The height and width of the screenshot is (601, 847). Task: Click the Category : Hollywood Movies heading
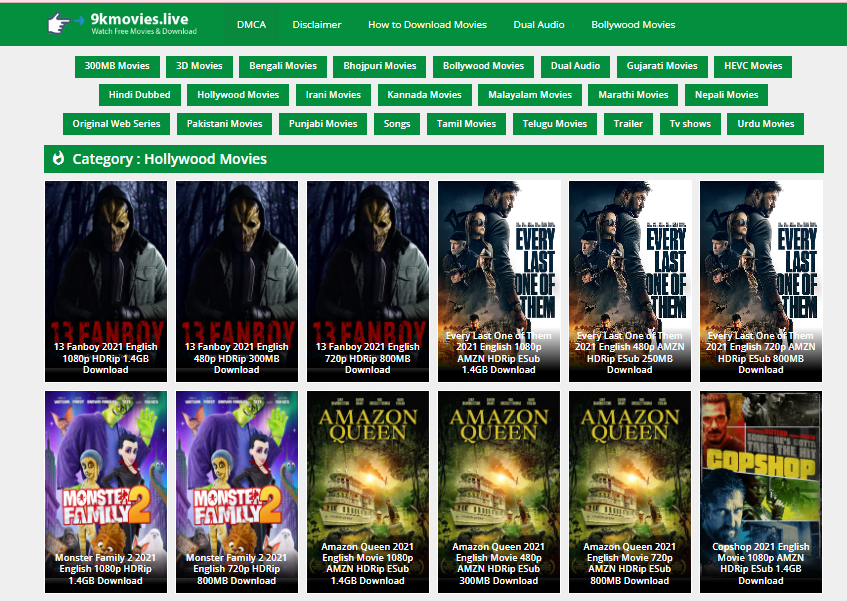(170, 159)
